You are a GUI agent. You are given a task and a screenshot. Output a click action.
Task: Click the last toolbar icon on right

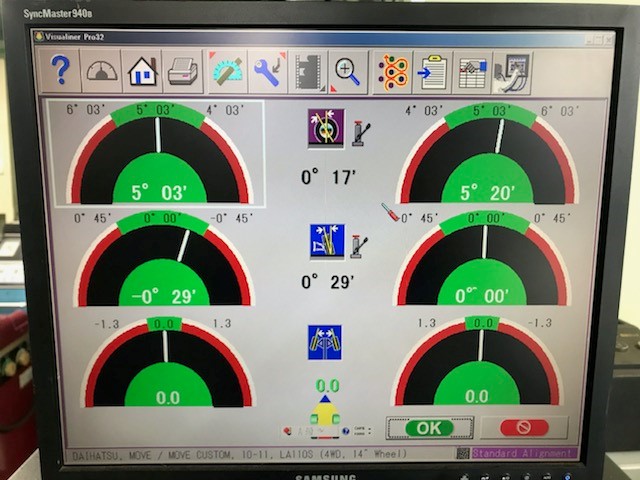512,72
